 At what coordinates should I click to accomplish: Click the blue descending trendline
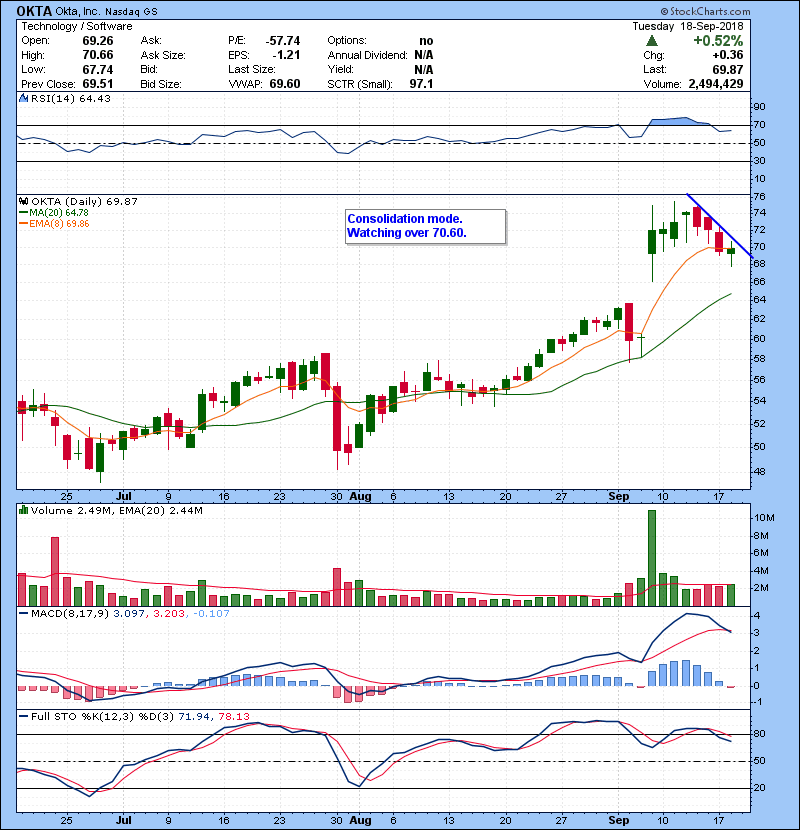pyautogui.click(x=720, y=225)
